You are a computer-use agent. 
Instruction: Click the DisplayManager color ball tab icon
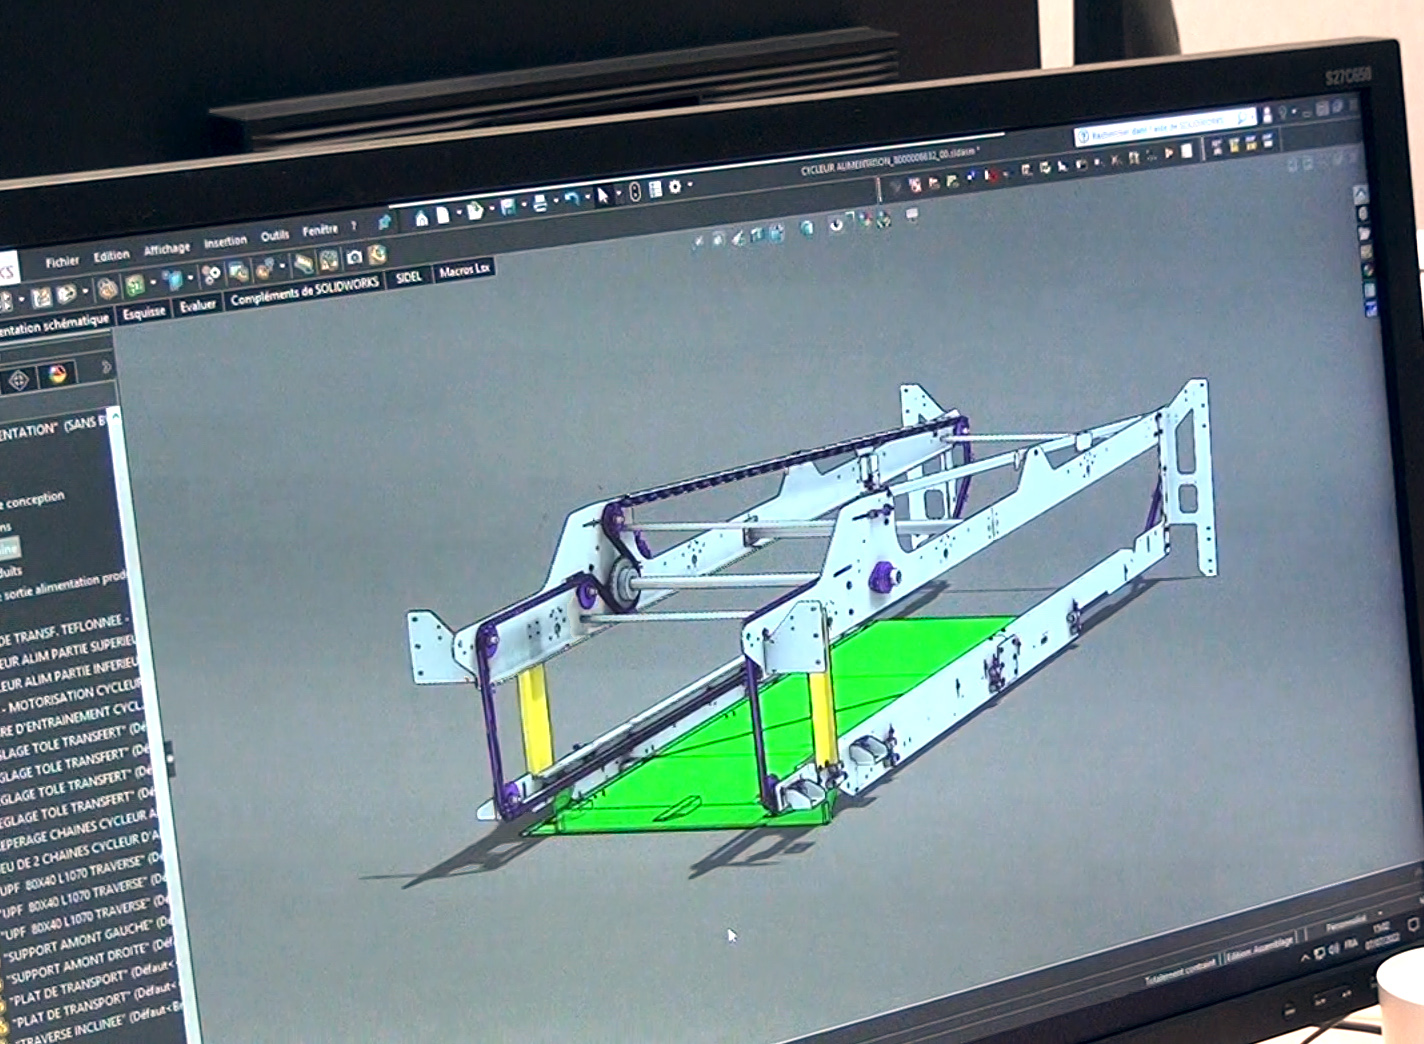(x=58, y=375)
